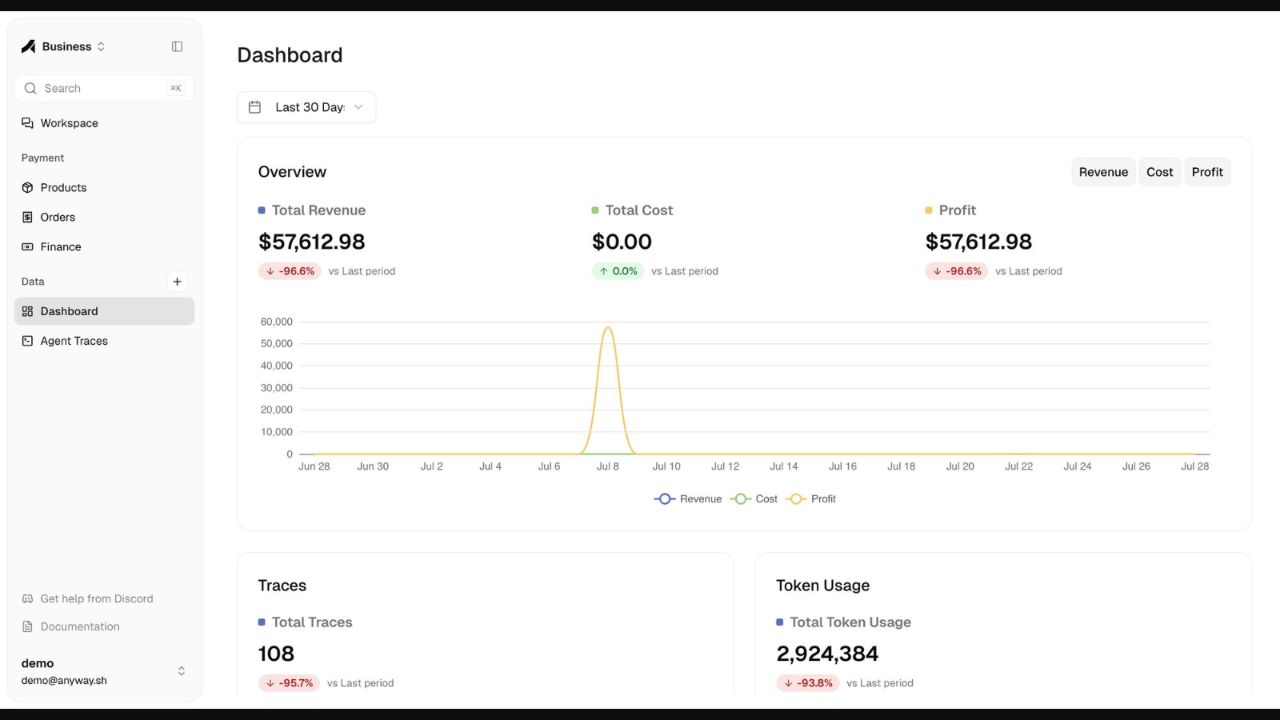Viewport: 1280px width, 720px height.
Task: Add a data item with the plus icon
Action: coord(177,282)
